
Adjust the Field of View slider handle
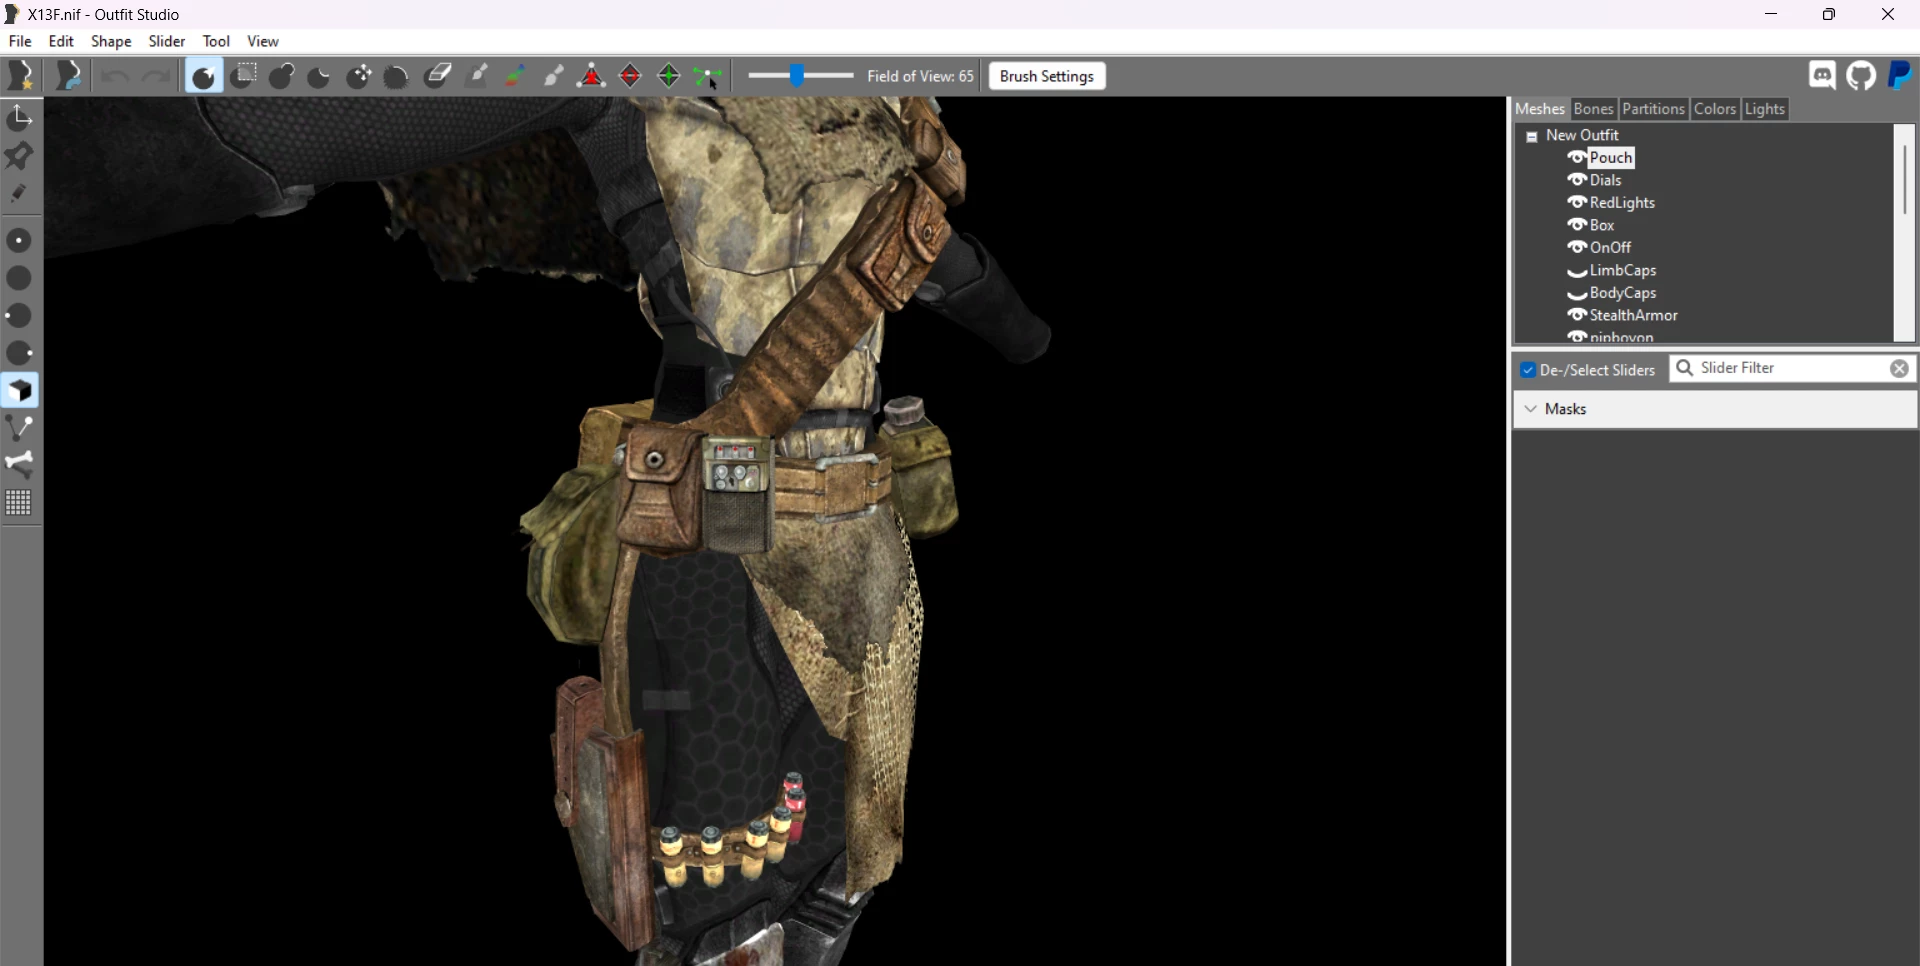click(797, 76)
